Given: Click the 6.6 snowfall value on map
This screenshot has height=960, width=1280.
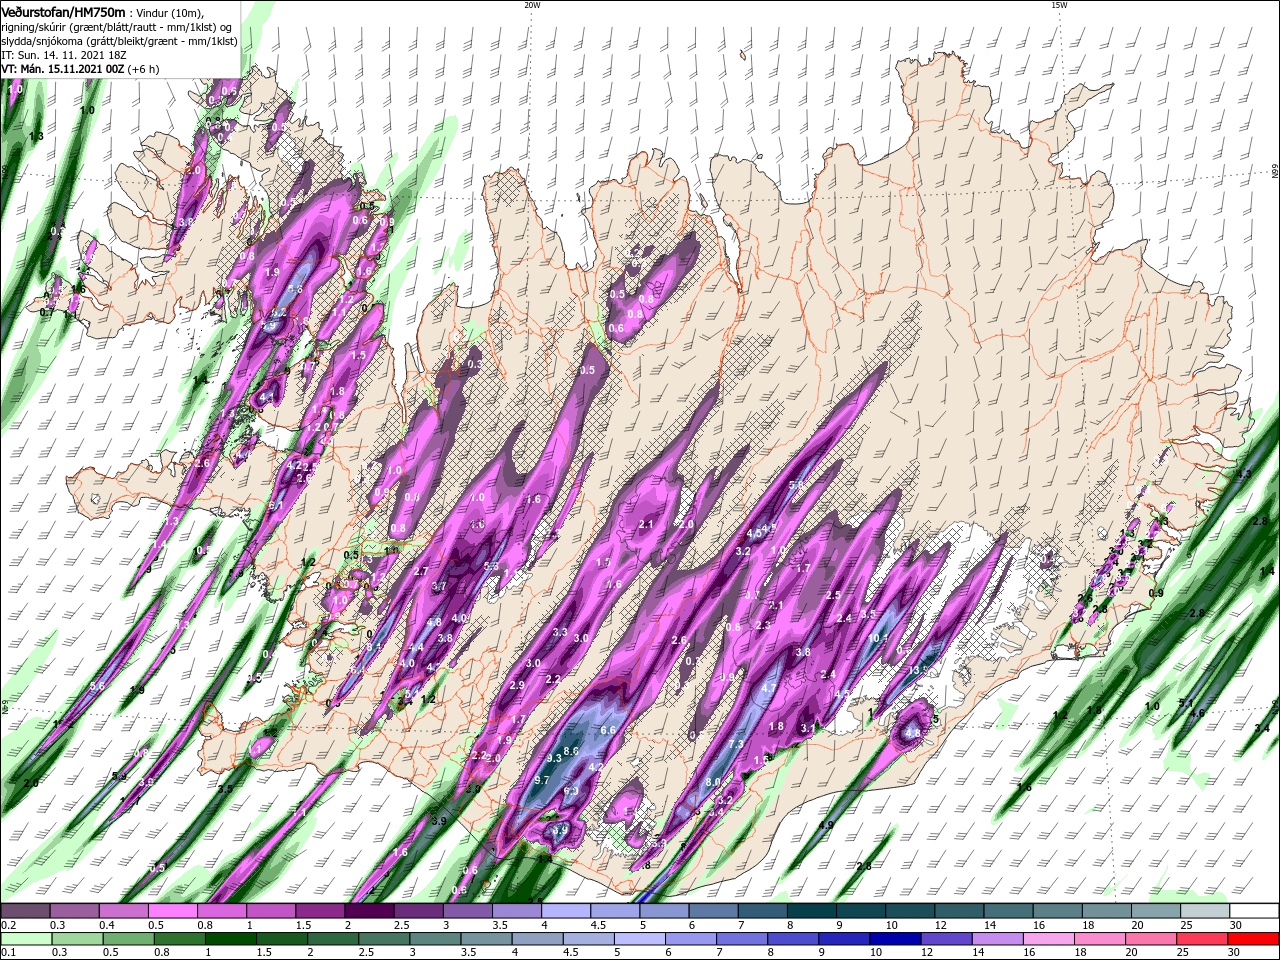Looking at the screenshot, I should click(607, 730).
